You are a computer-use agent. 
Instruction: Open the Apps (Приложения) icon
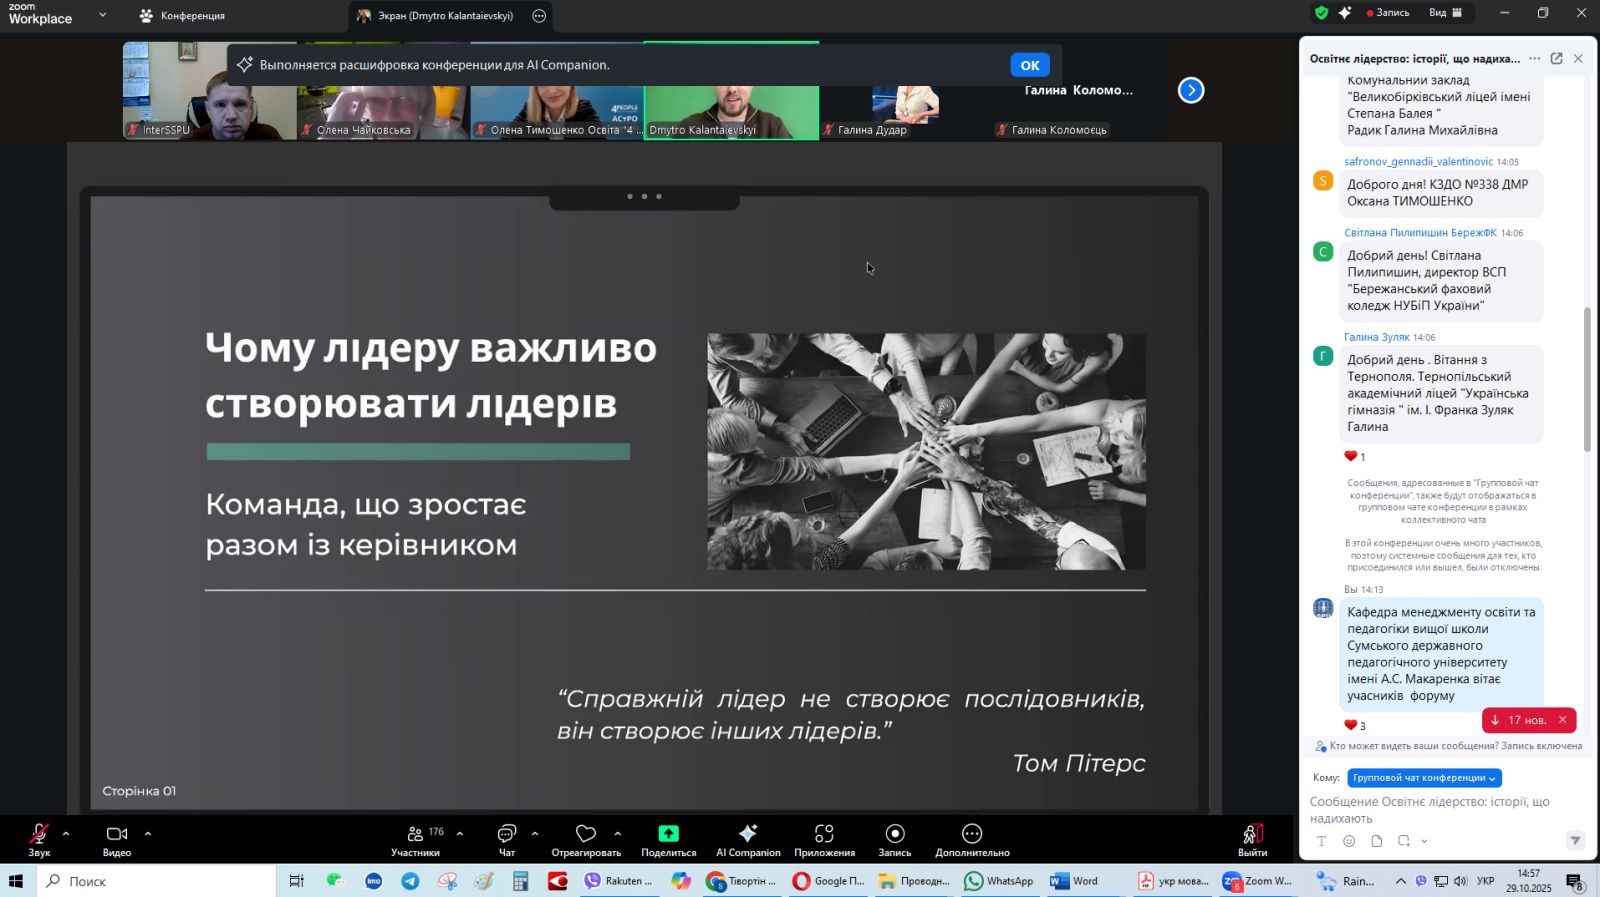824,834
